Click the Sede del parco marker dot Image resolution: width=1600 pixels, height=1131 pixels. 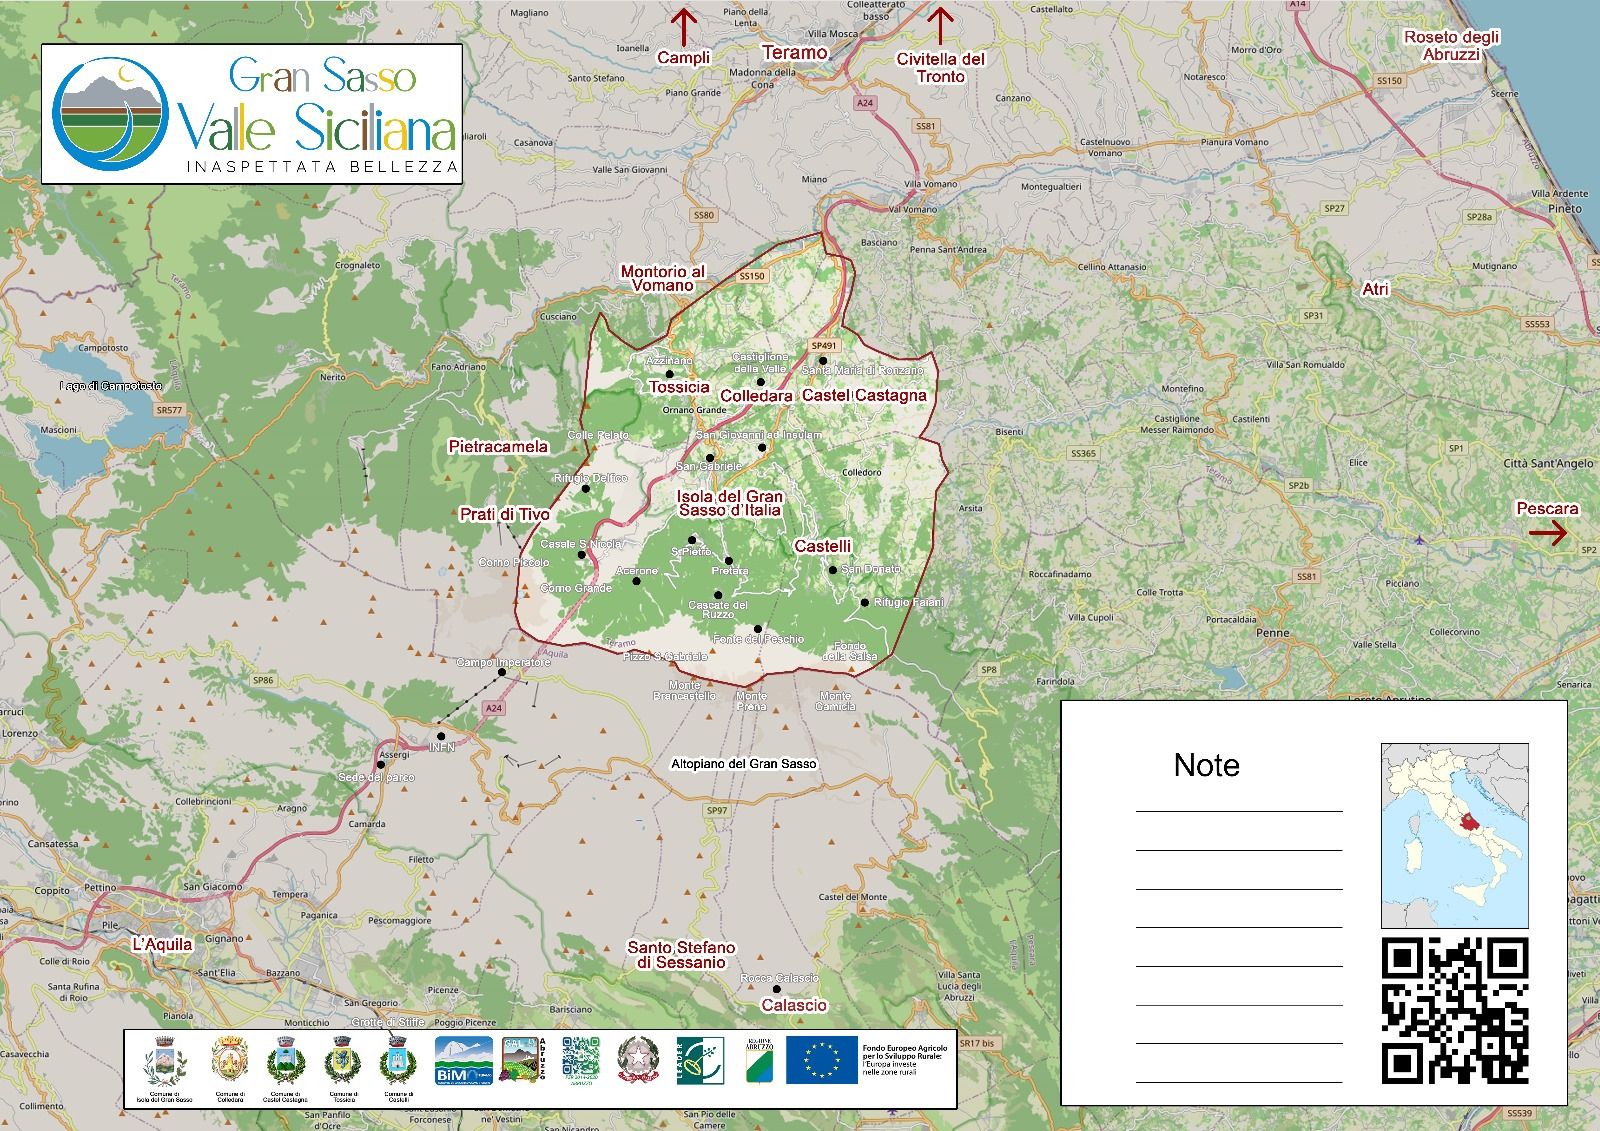click(x=380, y=765)
